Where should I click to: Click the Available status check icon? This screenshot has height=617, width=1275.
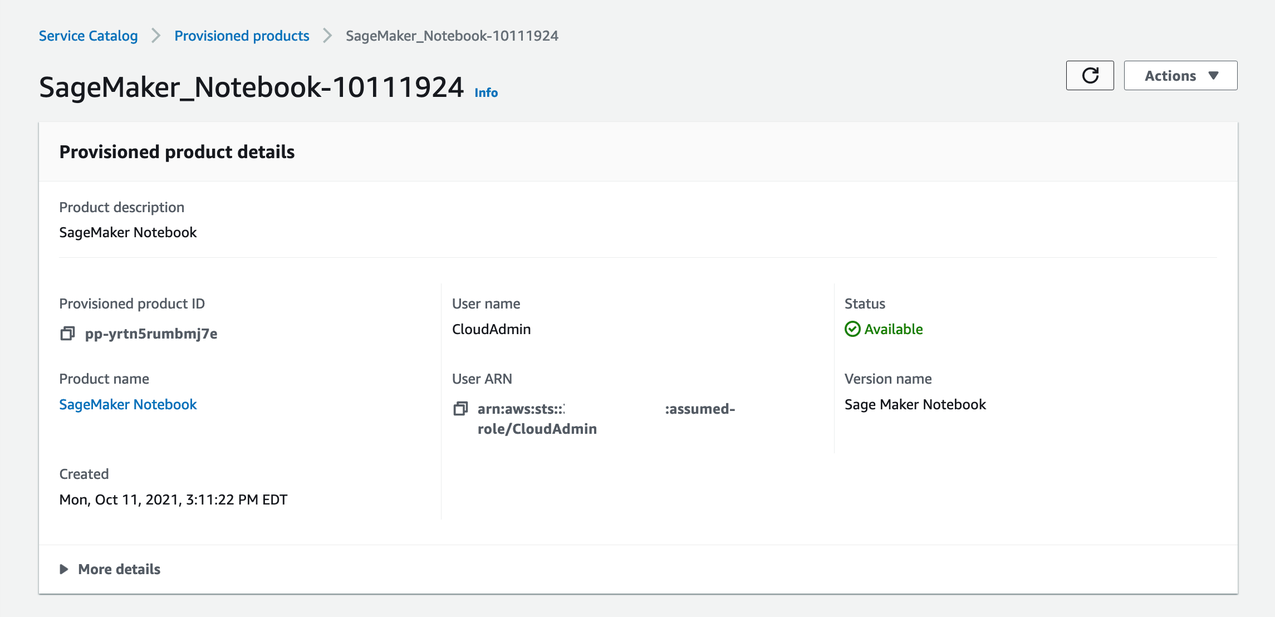click(852, 329)
